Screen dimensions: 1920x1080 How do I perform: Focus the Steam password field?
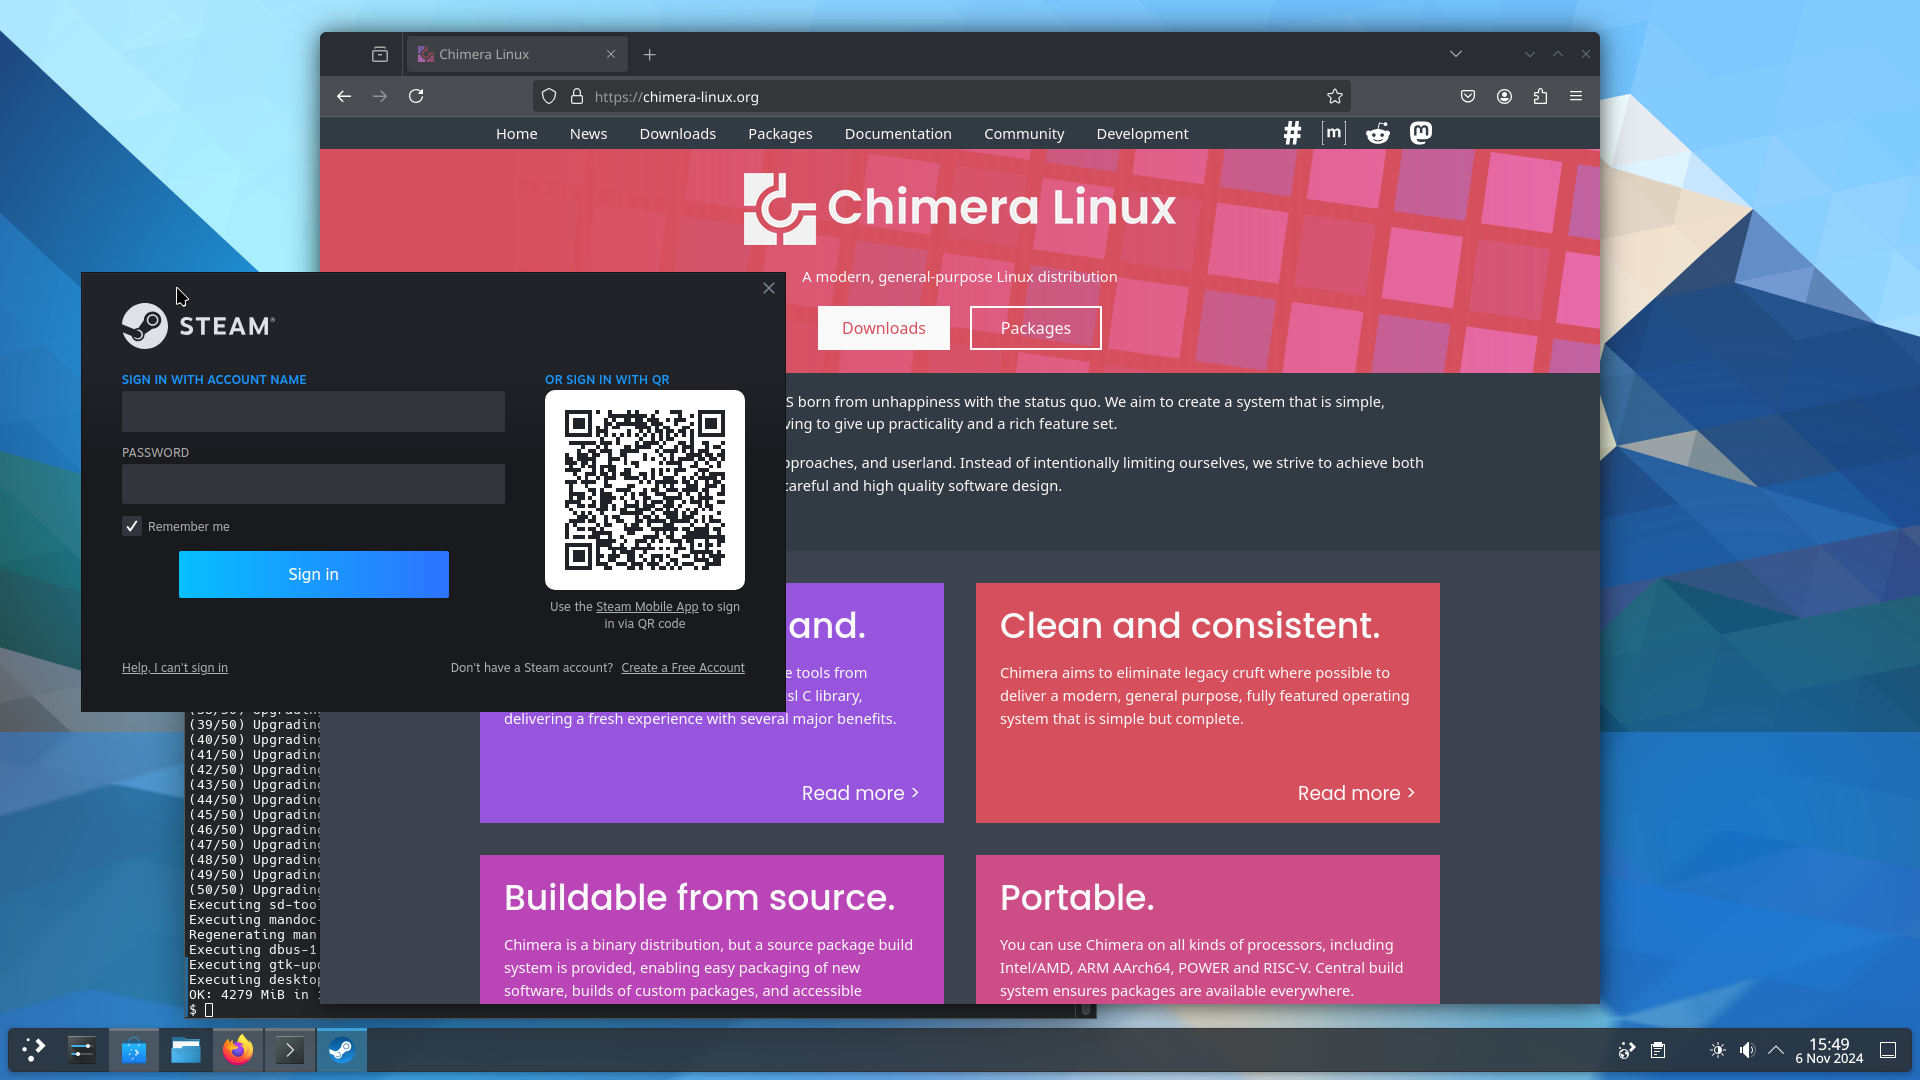[x=313, y=484]
